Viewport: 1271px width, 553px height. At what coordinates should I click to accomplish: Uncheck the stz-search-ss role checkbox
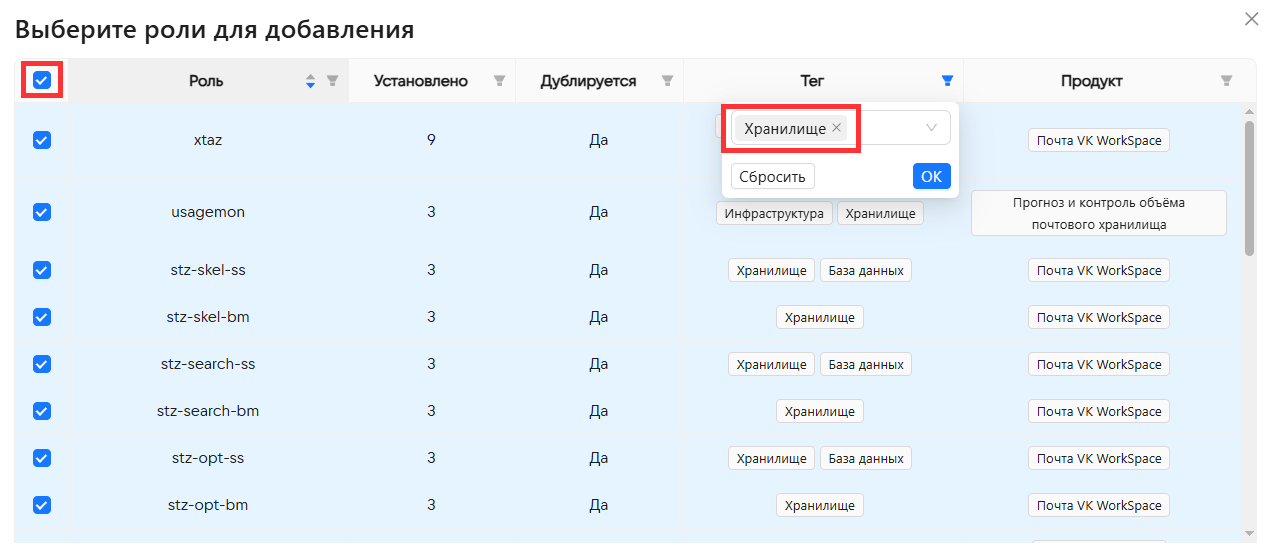[x=42, y=364]
